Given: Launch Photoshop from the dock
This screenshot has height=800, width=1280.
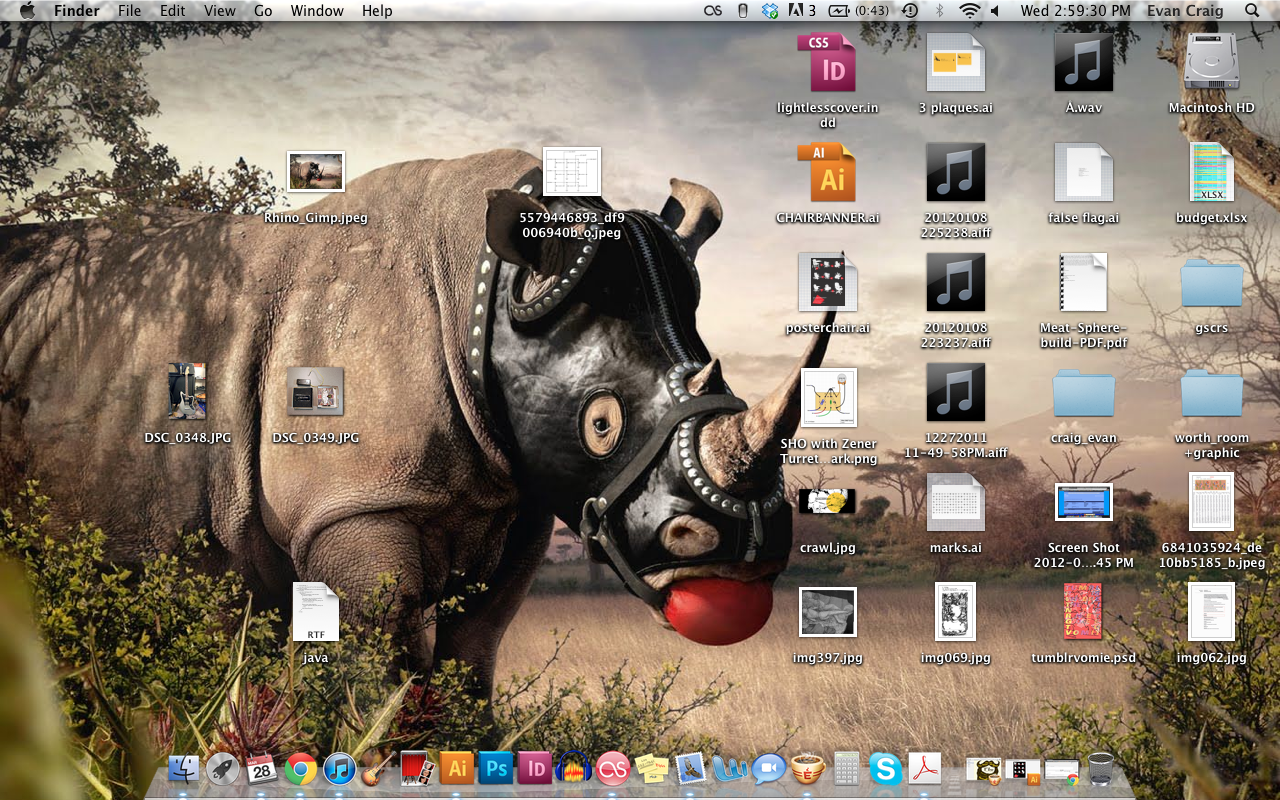Looking at the screenshot, I should [x=496, y=768].
